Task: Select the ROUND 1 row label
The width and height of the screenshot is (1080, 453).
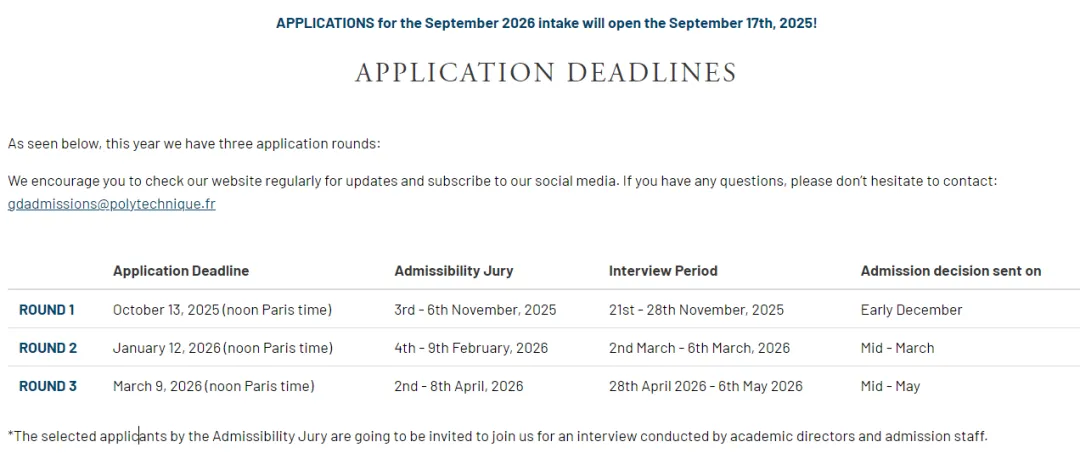Action: (47, 310)
